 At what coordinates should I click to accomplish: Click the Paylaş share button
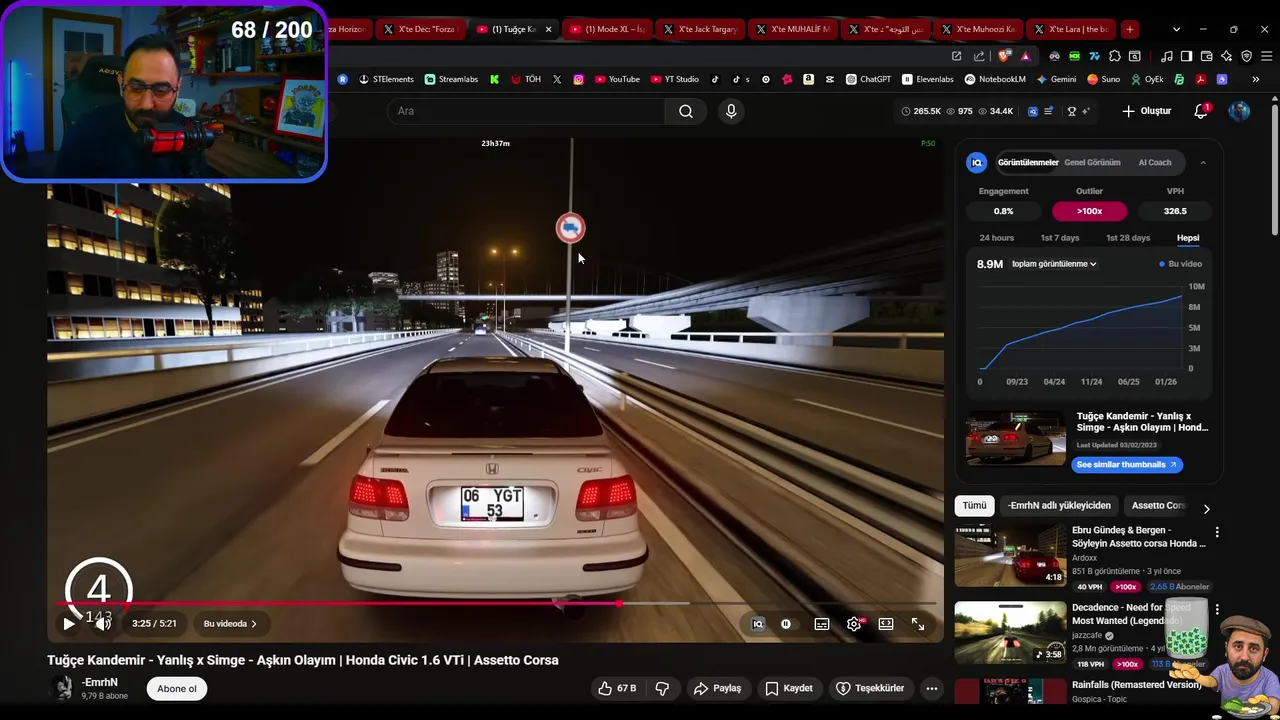718,688
